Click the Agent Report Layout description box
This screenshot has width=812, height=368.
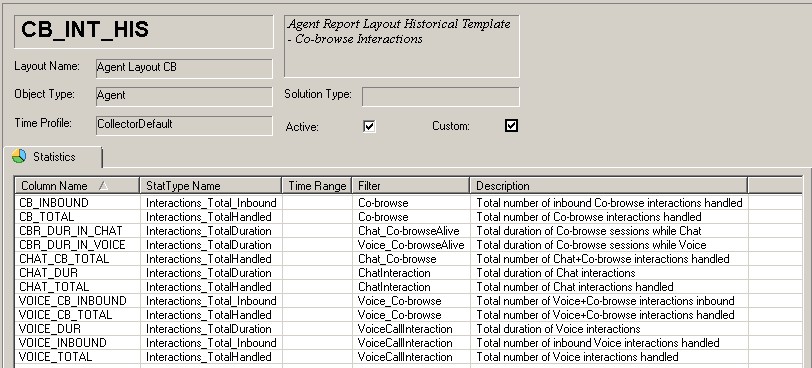click(402, 46)
